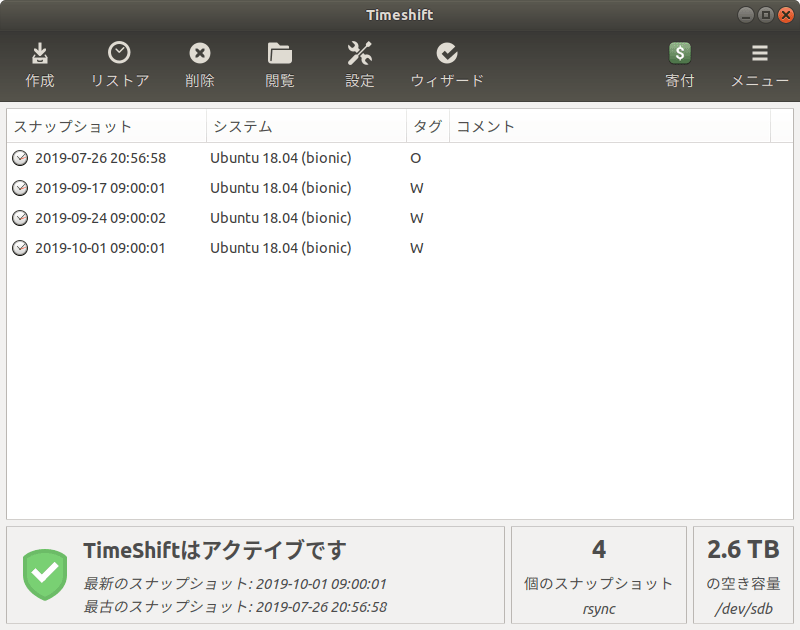The height and width of the screenshot is (630, 800).
Task: Click the 作成 (Create) snapshot icon
Action: 40,54
